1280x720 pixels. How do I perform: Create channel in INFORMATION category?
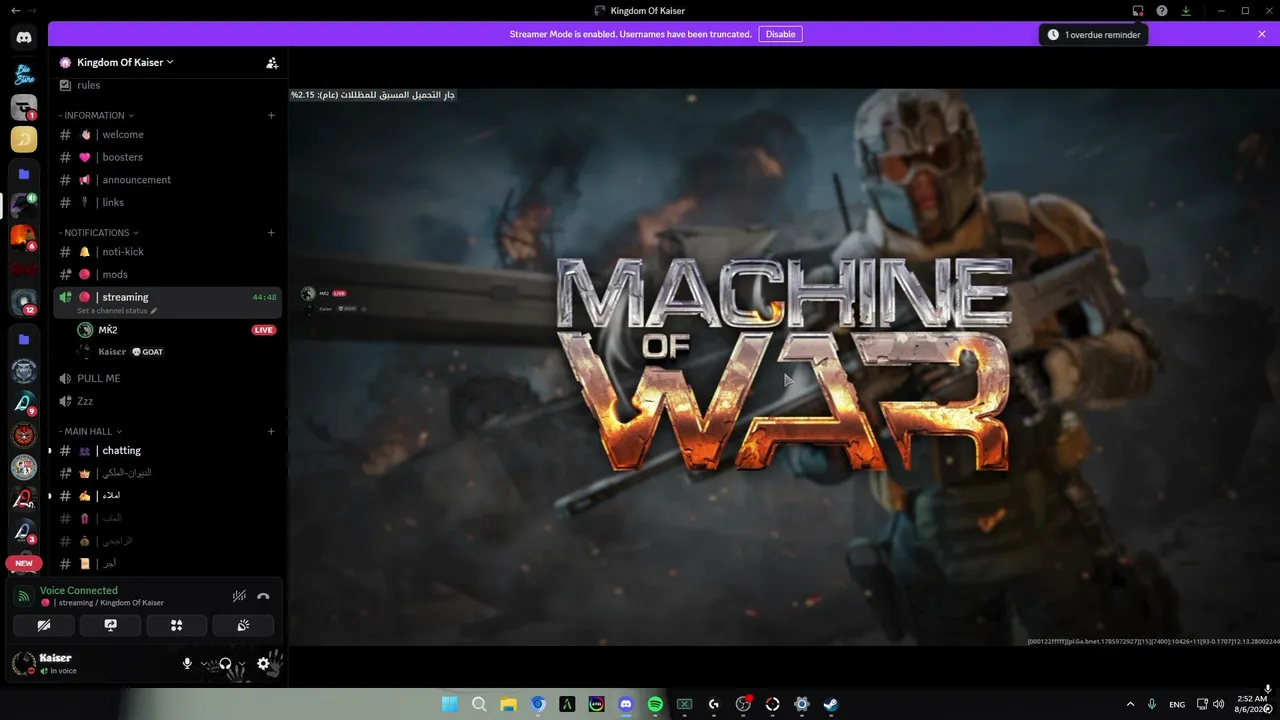(x=271, y=116)
